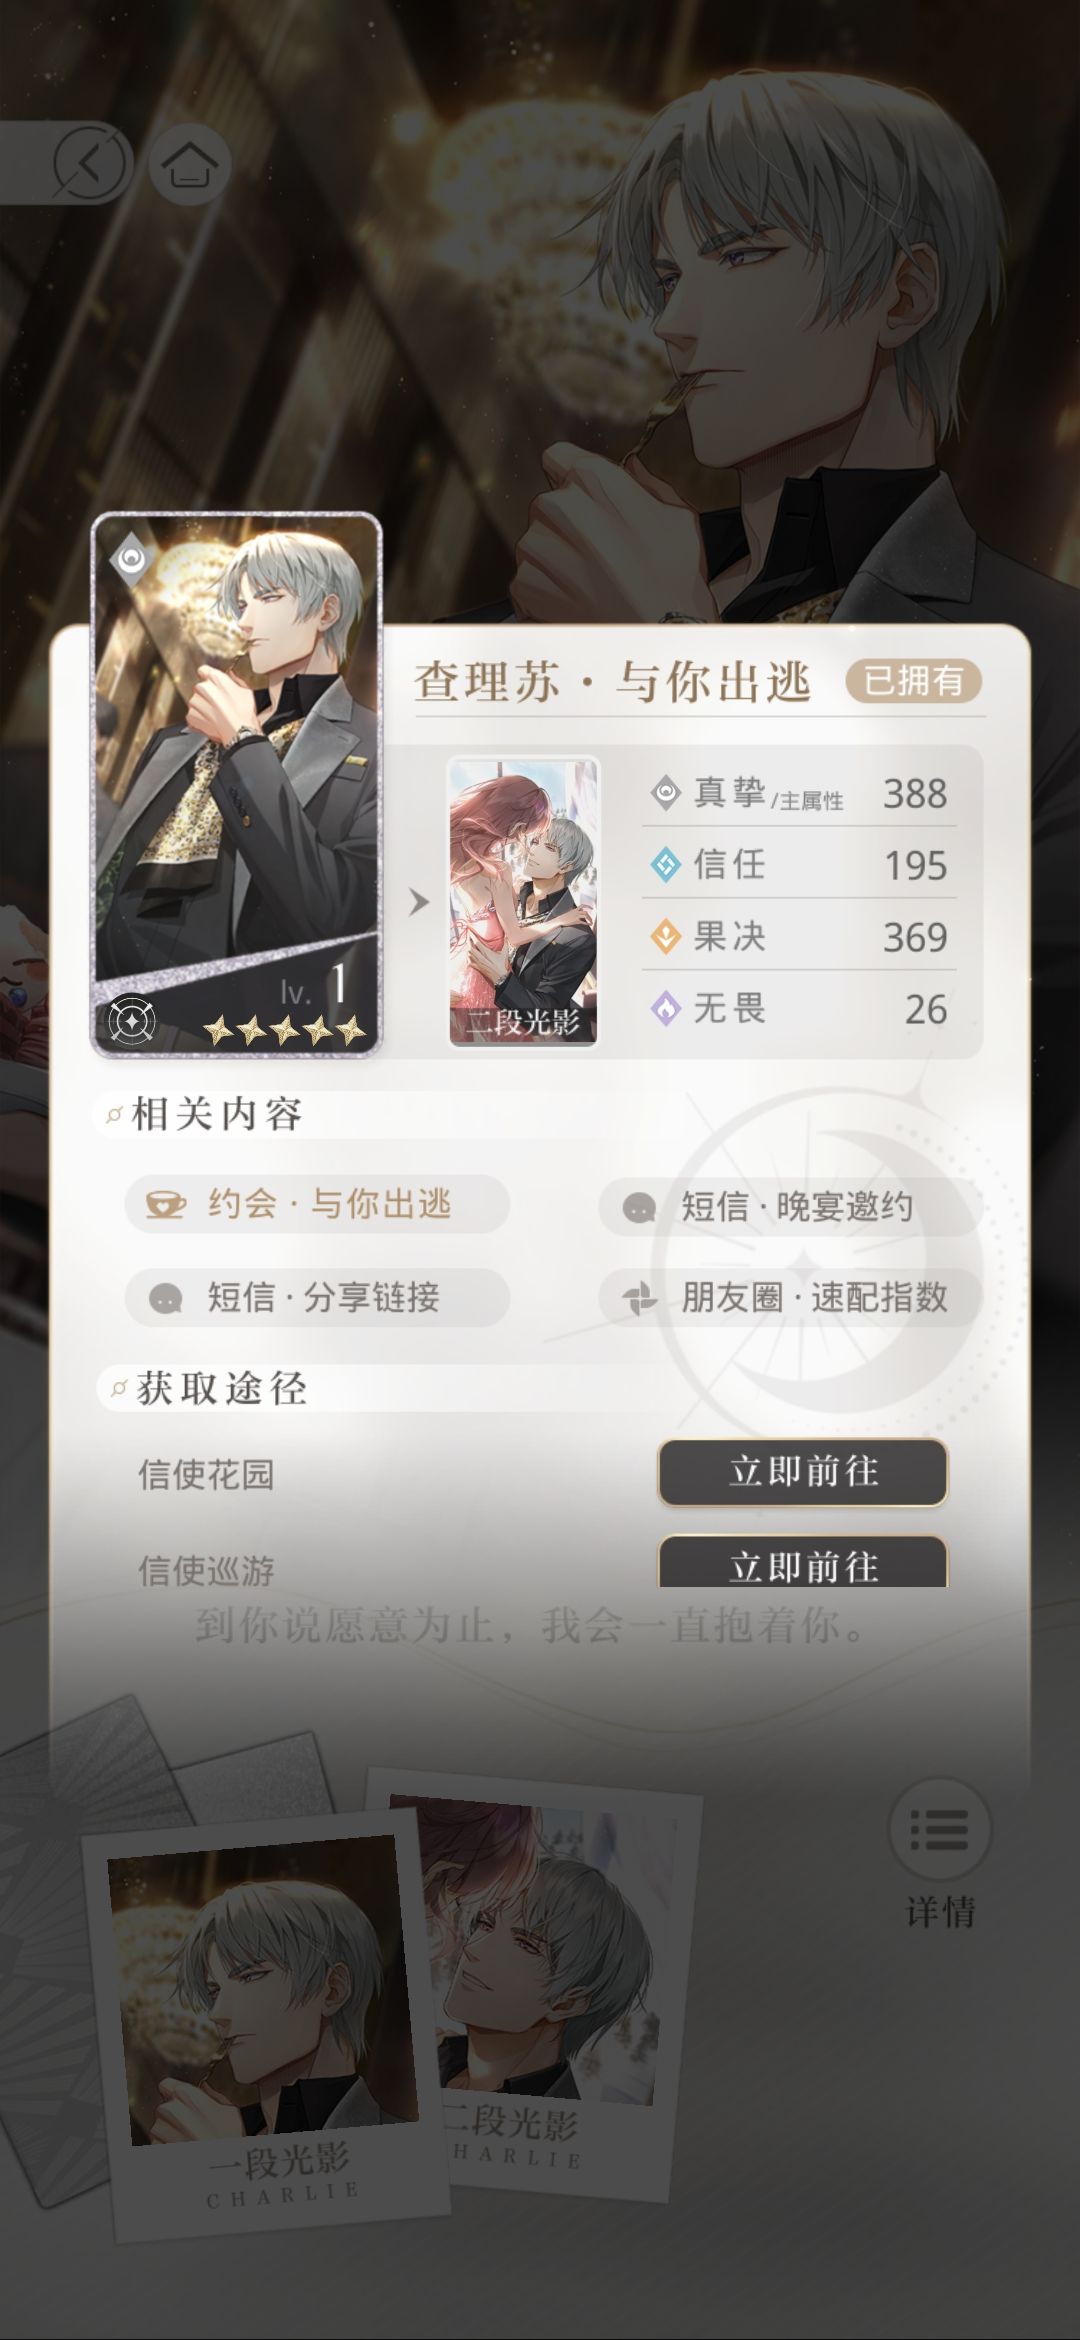Click the 果决 attribute icon
Screen dimensions: 1080x2340
click(x=665, y=936)
